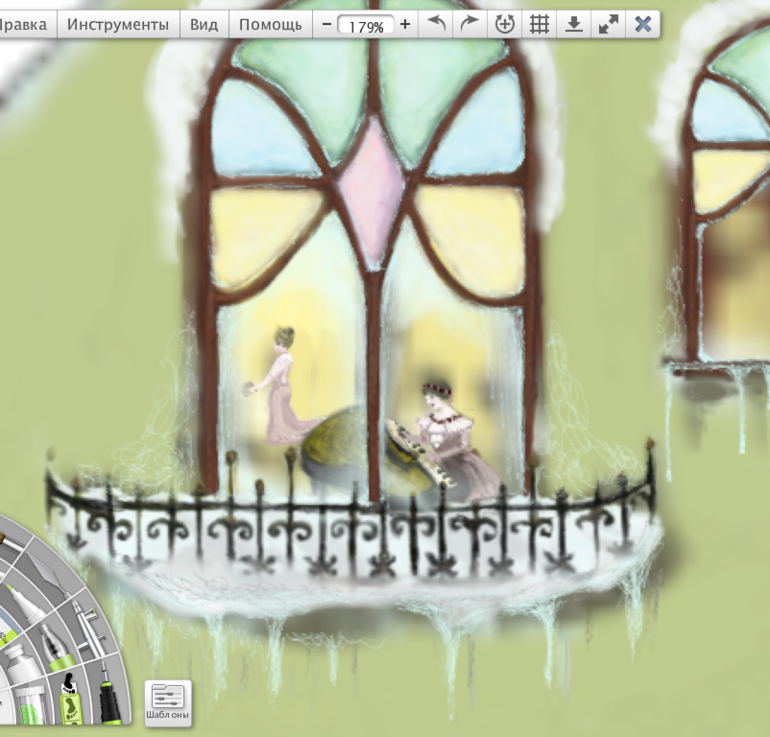Click the undo arrow in toolbar
This screenshot has width=770, height=737.
(x=437, y=25)
